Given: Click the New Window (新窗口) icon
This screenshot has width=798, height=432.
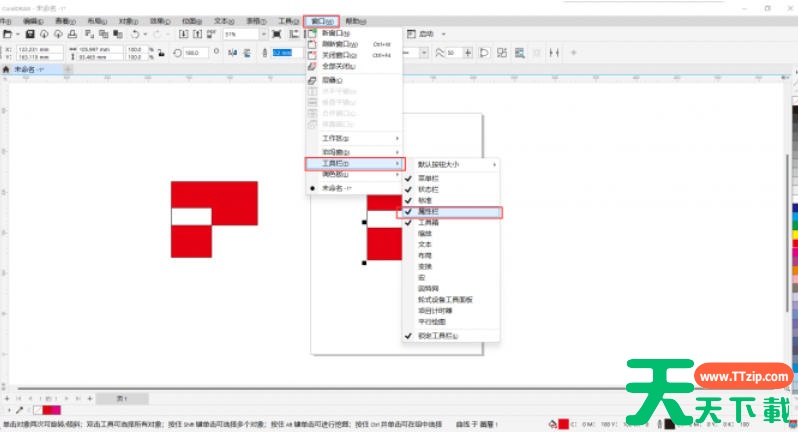Looking at the screenshot, I should tap(311, 33).
